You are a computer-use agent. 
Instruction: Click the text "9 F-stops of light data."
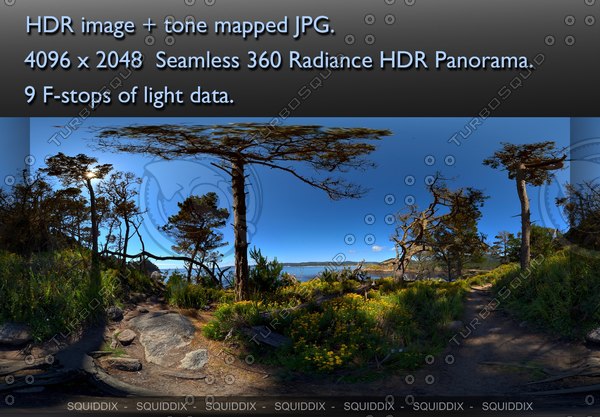tap(129, 95)
